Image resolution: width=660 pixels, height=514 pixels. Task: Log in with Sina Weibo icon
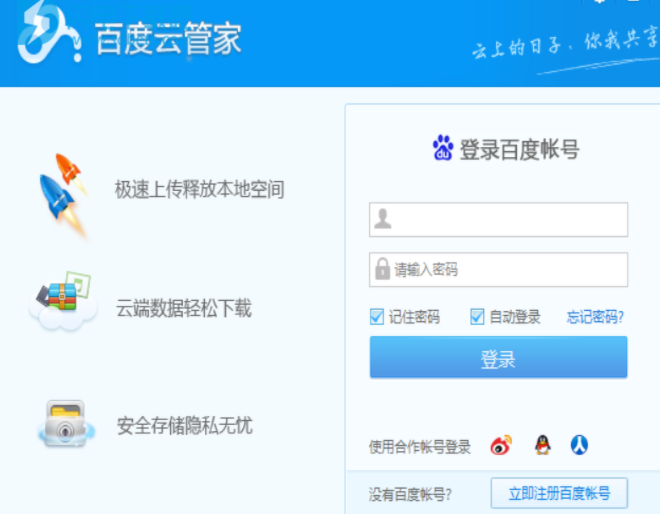pos(501,445)
